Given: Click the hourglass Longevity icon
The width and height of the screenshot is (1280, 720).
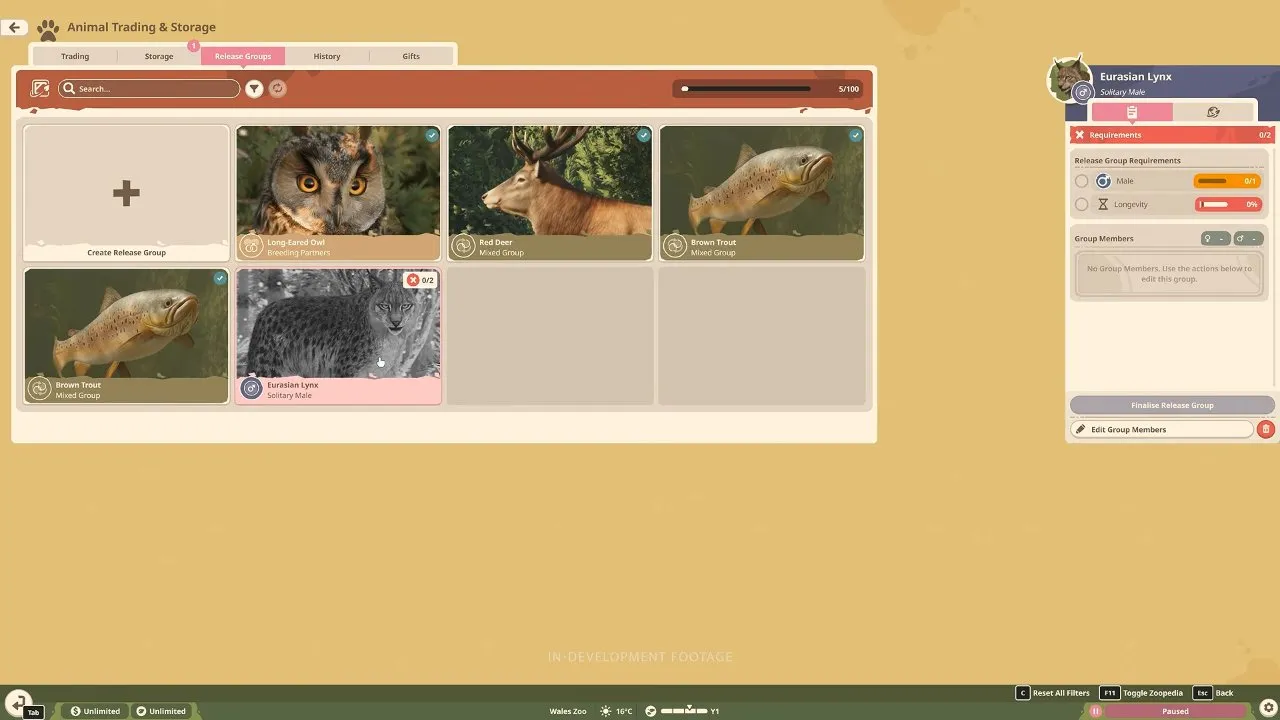Looking at the screenshot, I should (x=1103, y=204).
